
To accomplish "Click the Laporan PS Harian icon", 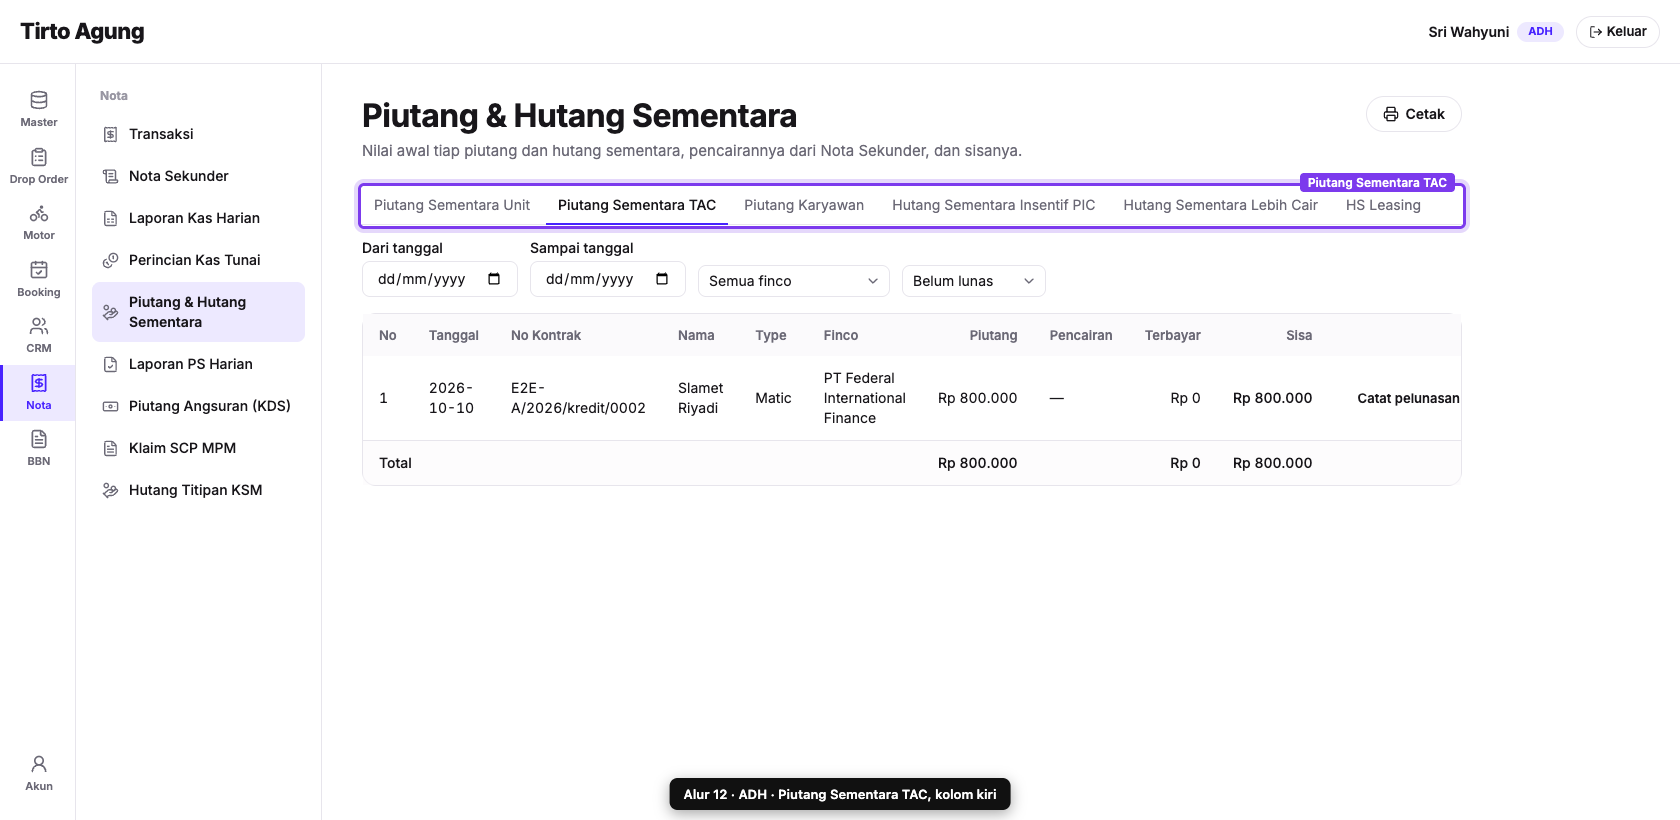I will [111, 364].
